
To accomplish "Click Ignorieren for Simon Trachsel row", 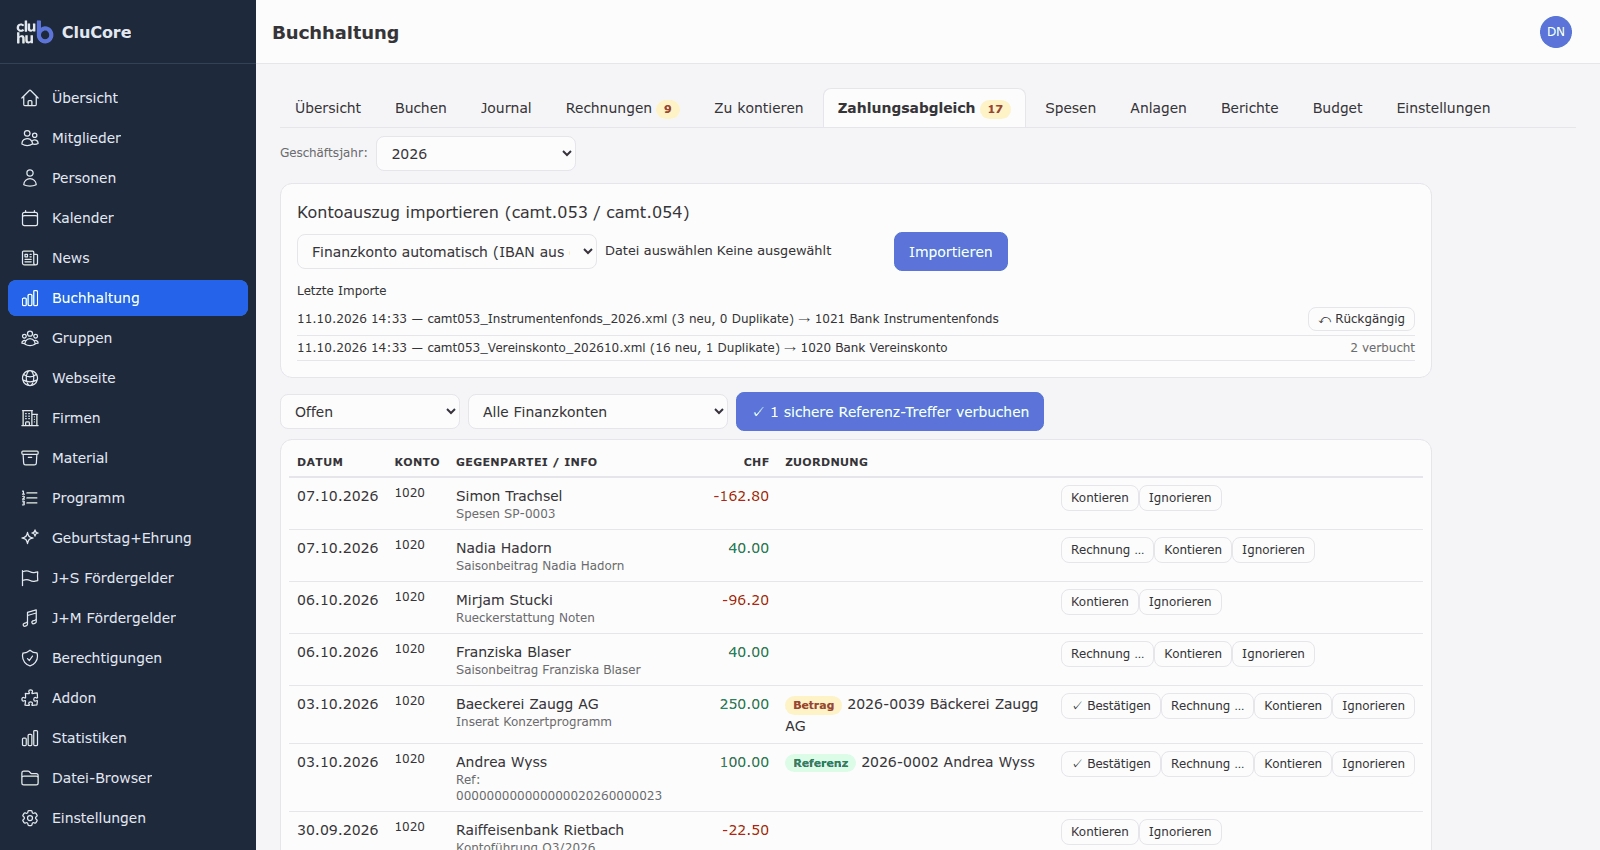I will (1180, 498).
